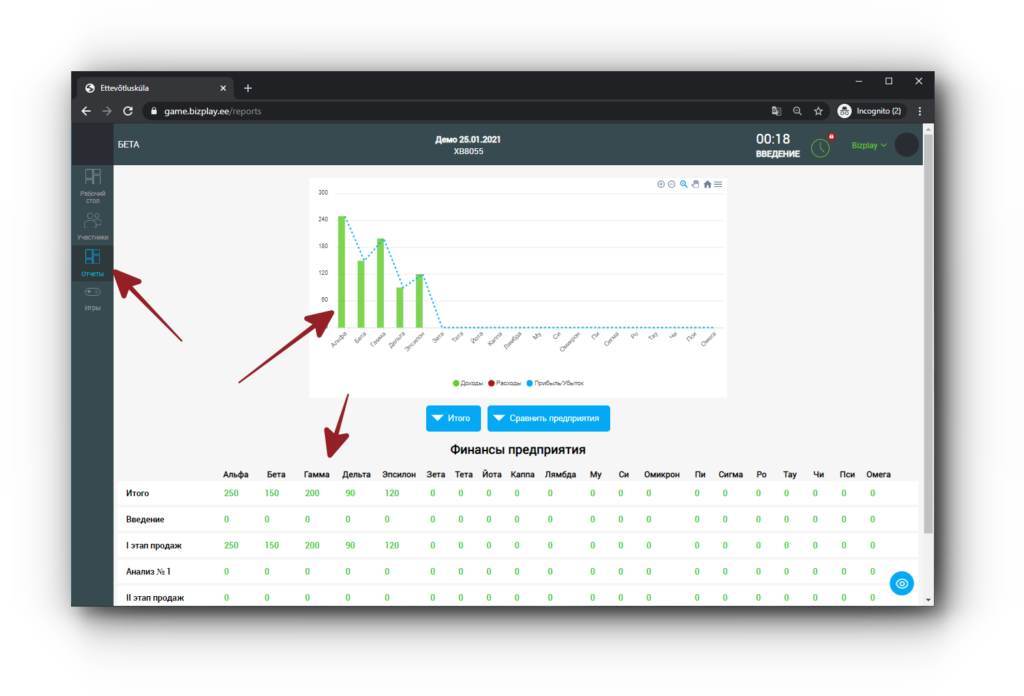This screenshot has height=696, width=1024.
Task: Reset chart zoom with home icon
Action: point(707,184)
